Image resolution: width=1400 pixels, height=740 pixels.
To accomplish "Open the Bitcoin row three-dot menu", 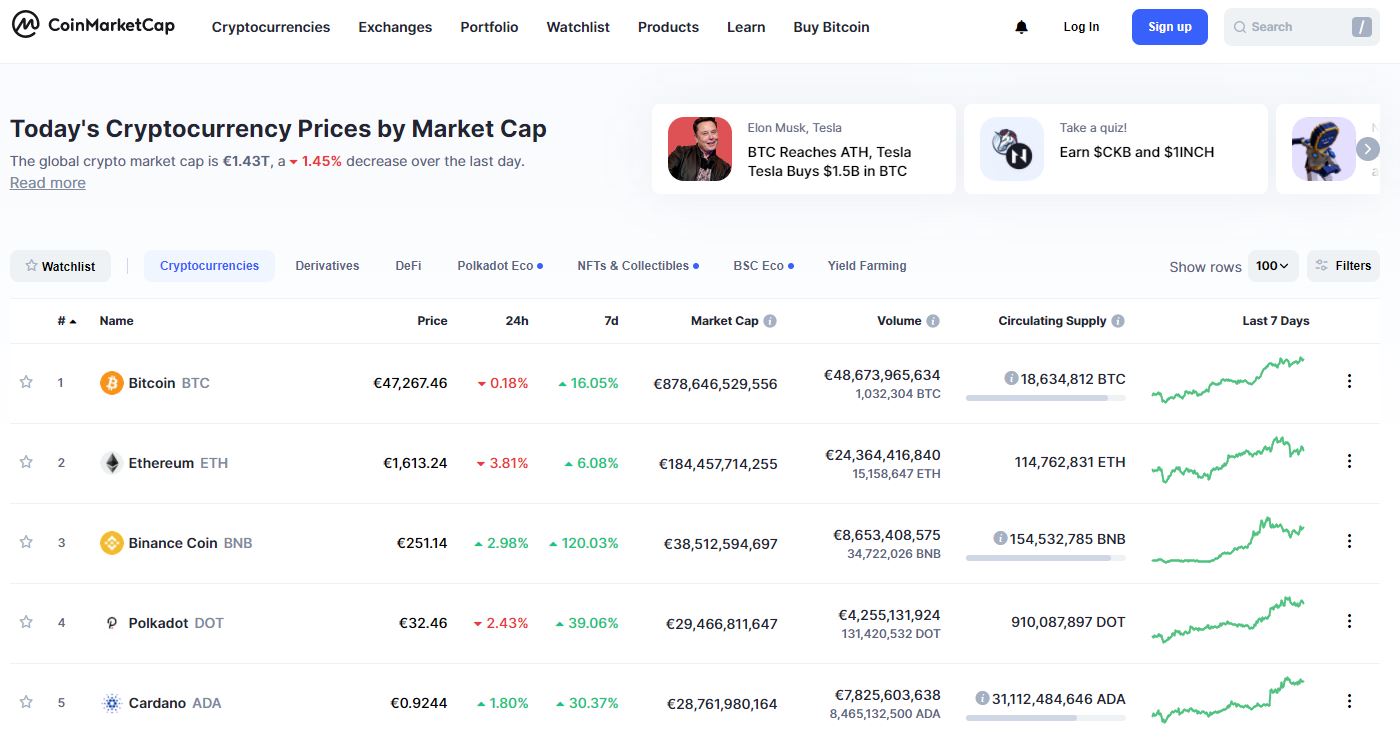I will [x=1349, y=381].
